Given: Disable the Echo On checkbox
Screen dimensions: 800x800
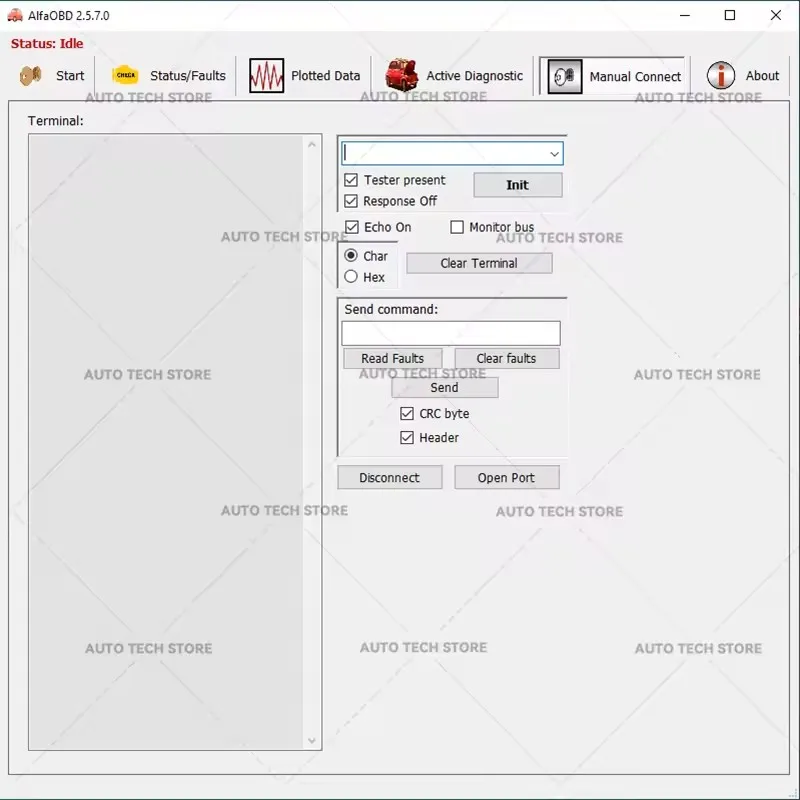Looking at the screenshot, I should (x=352, y=227).
